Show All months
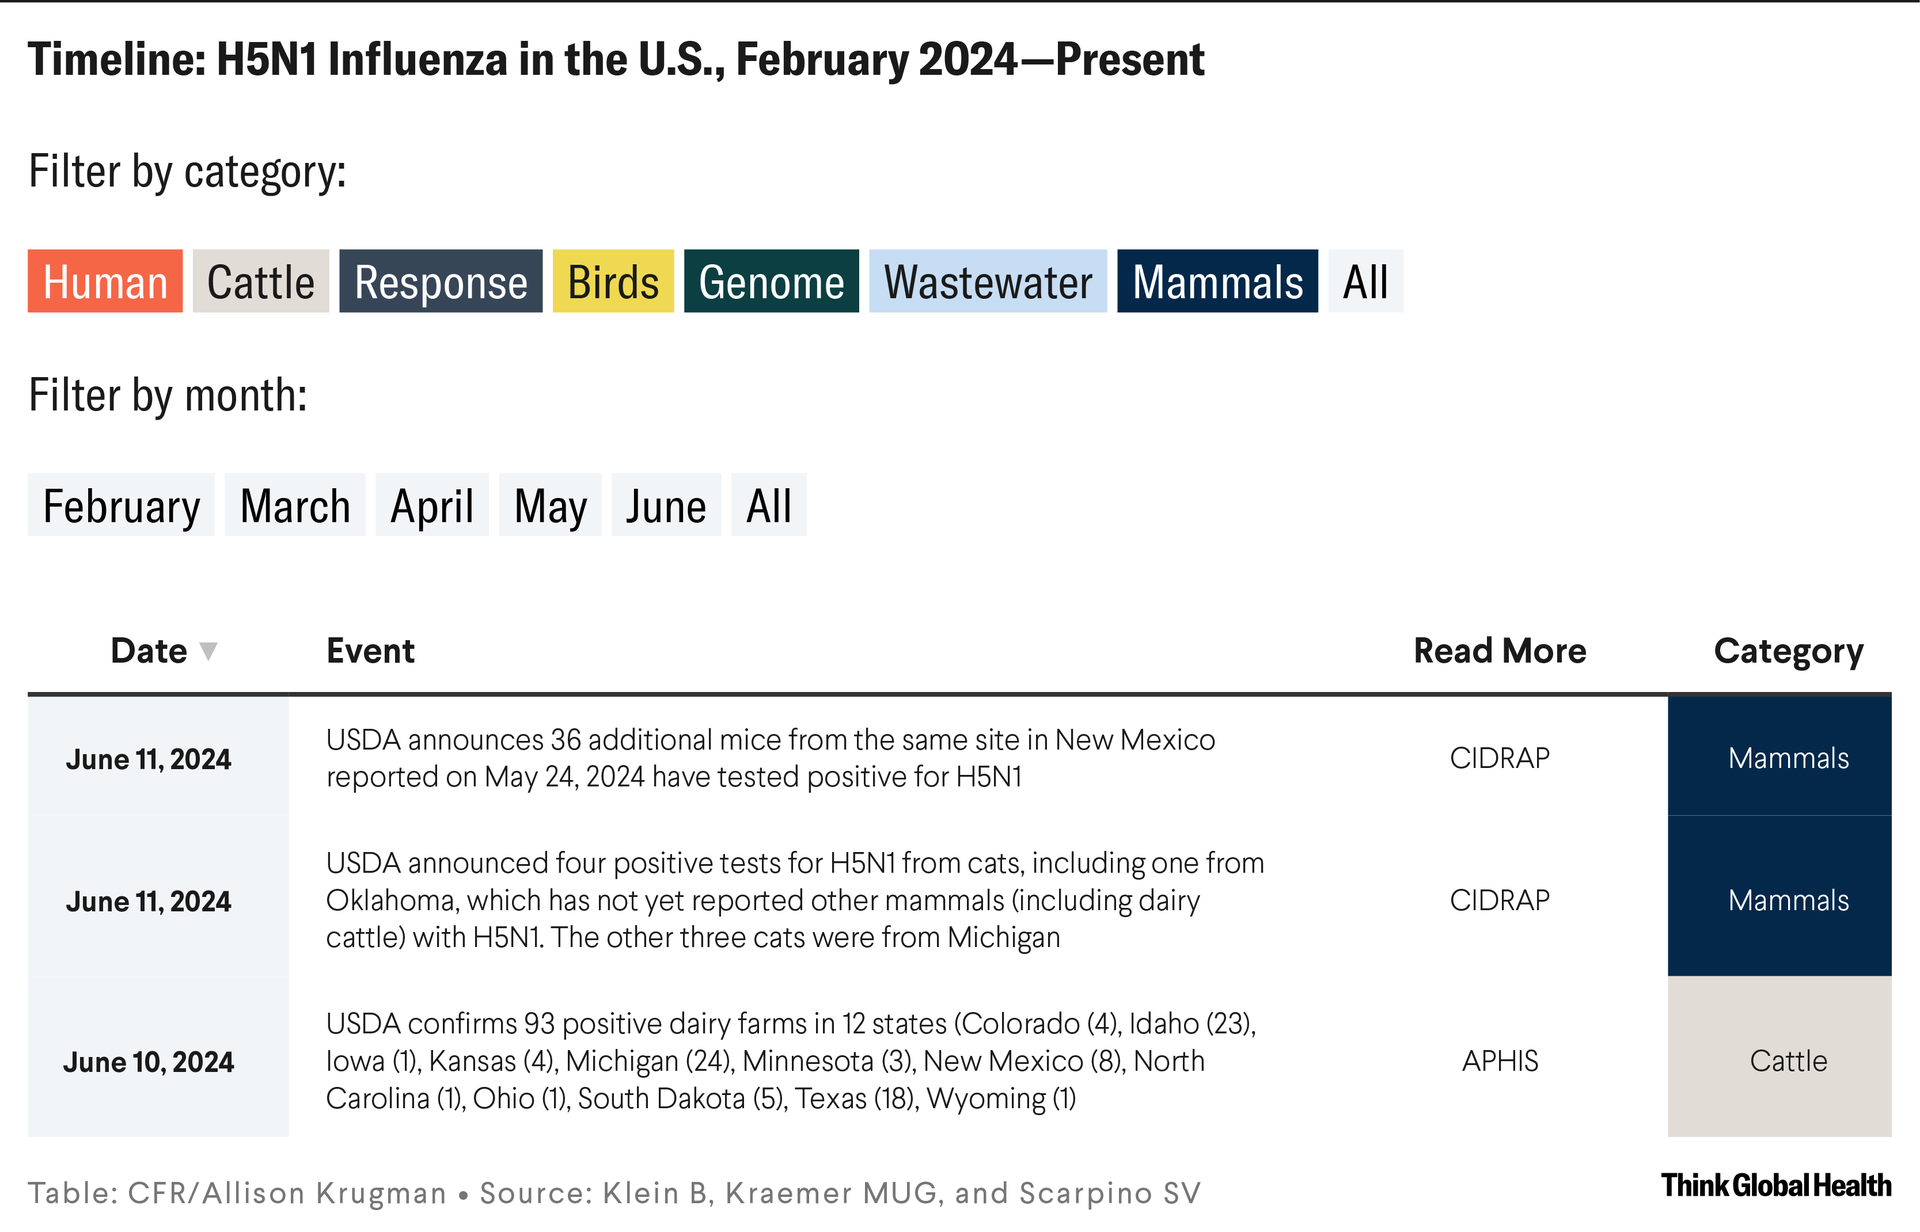1920x1232 pixels. pos(768,506)
